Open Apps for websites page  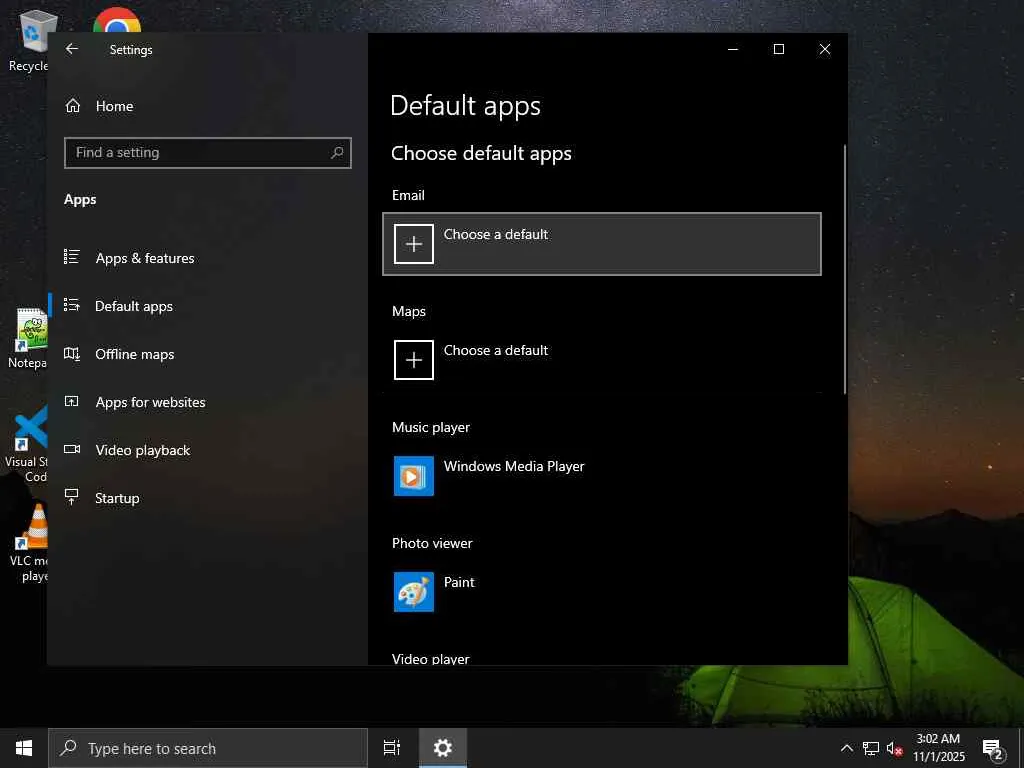[x=208, y=402]
